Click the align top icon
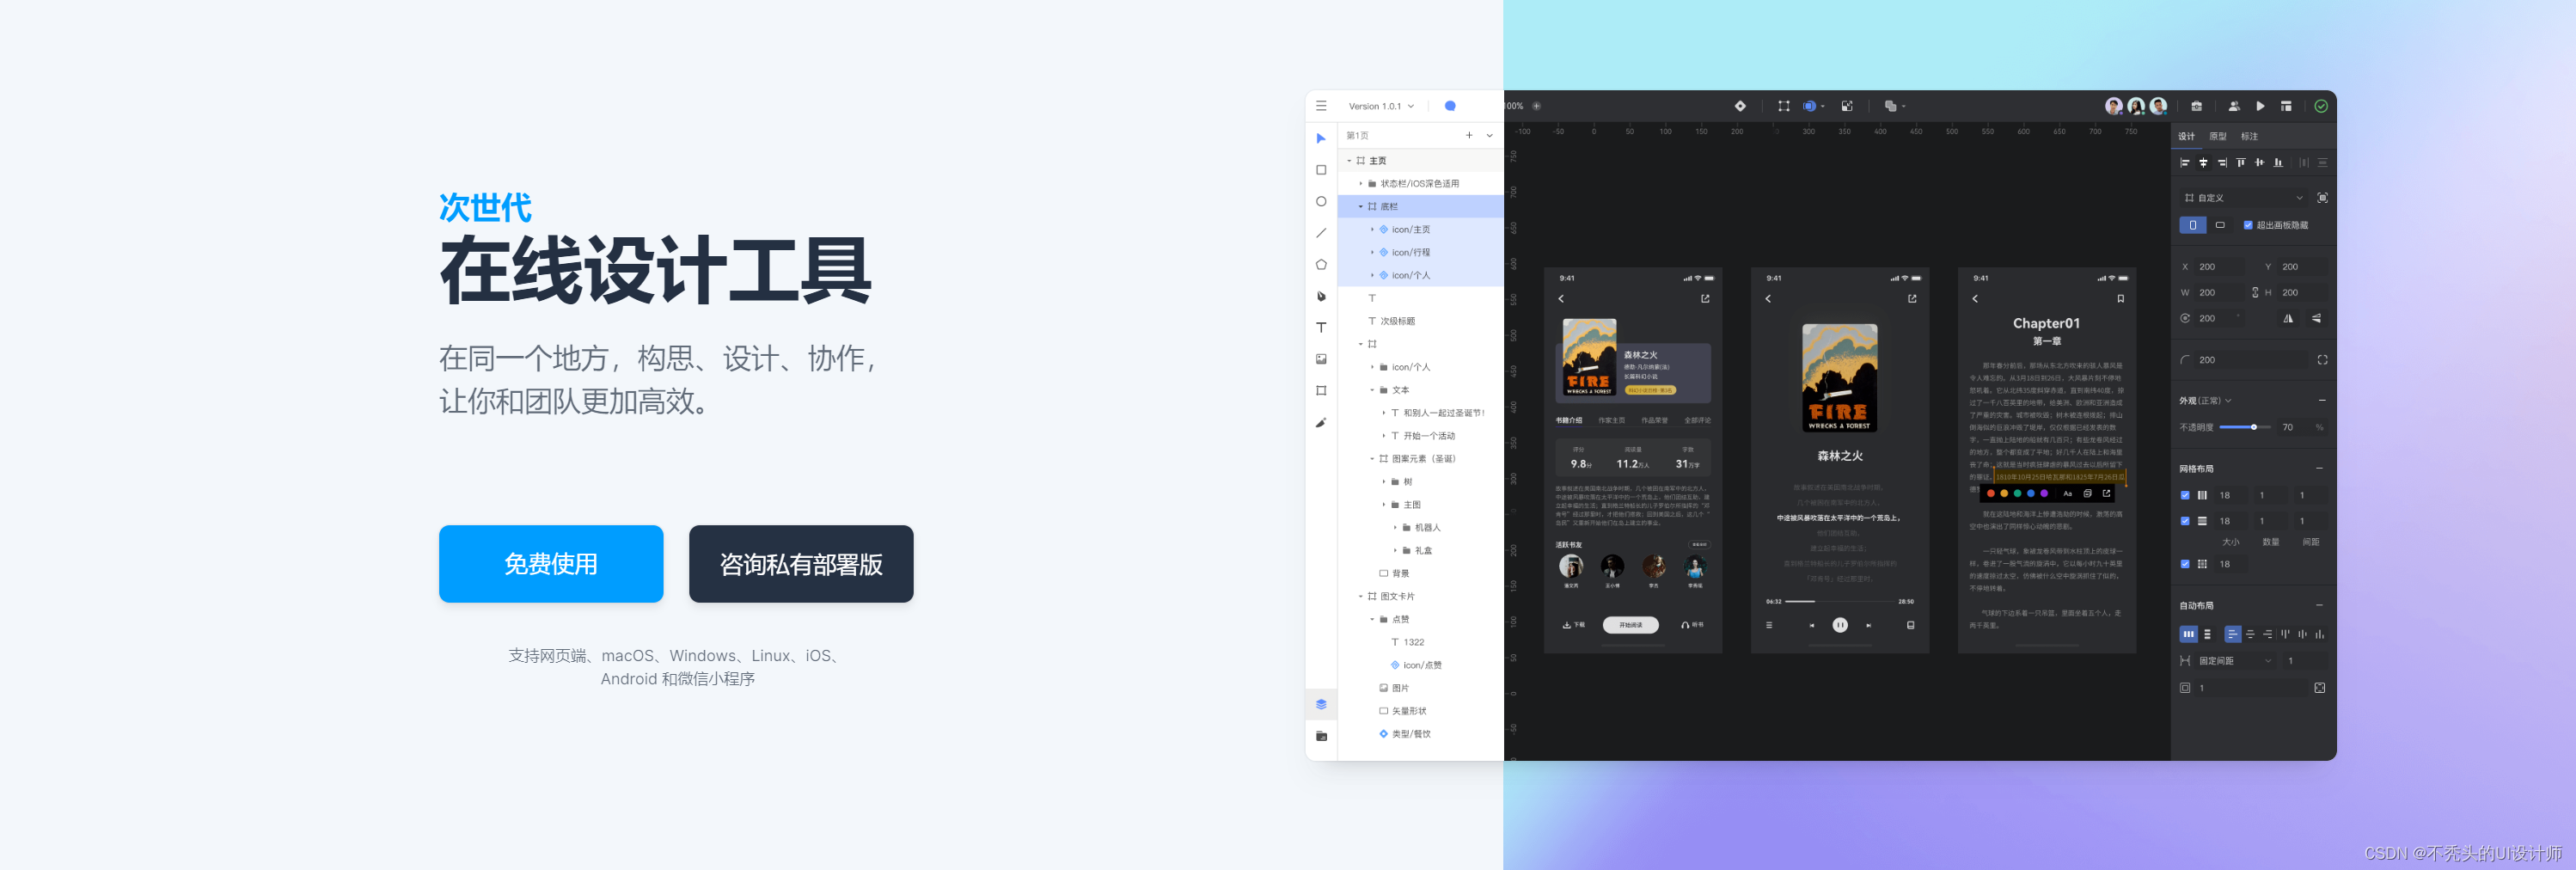The height and width of the screenshot is (870, 2576). point(2241,163)
